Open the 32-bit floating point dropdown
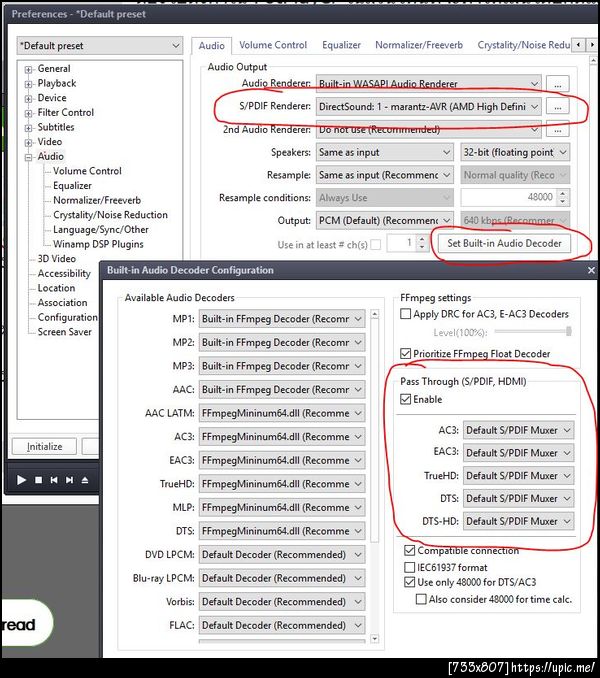The width and height of the screenshot is (600, 678). click(x=515, y=152)
